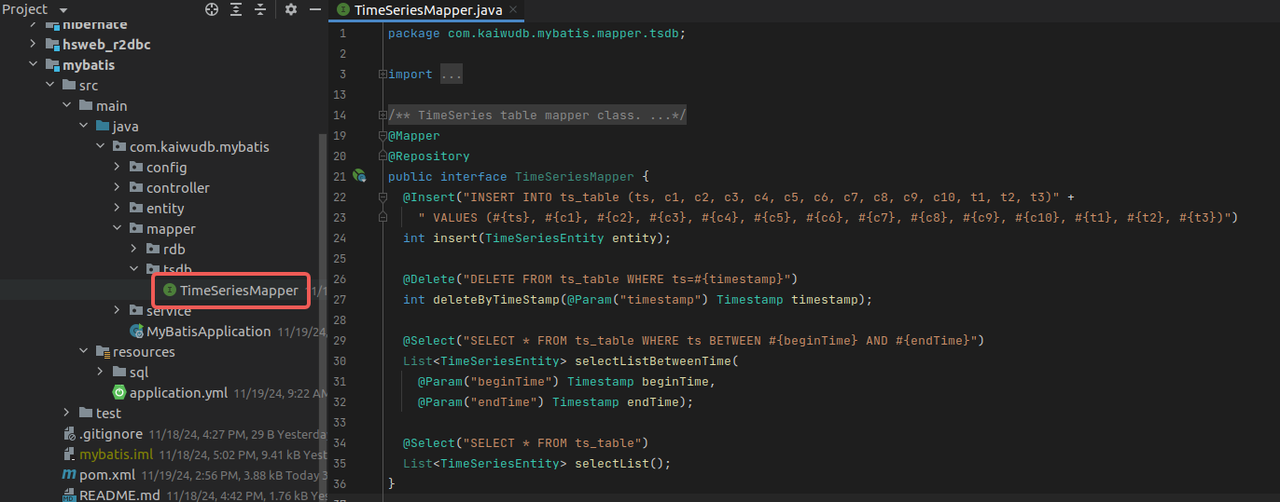Hide the Project tool window
The height and width of the screenshot is (502, 1280).
click(315, 9)
